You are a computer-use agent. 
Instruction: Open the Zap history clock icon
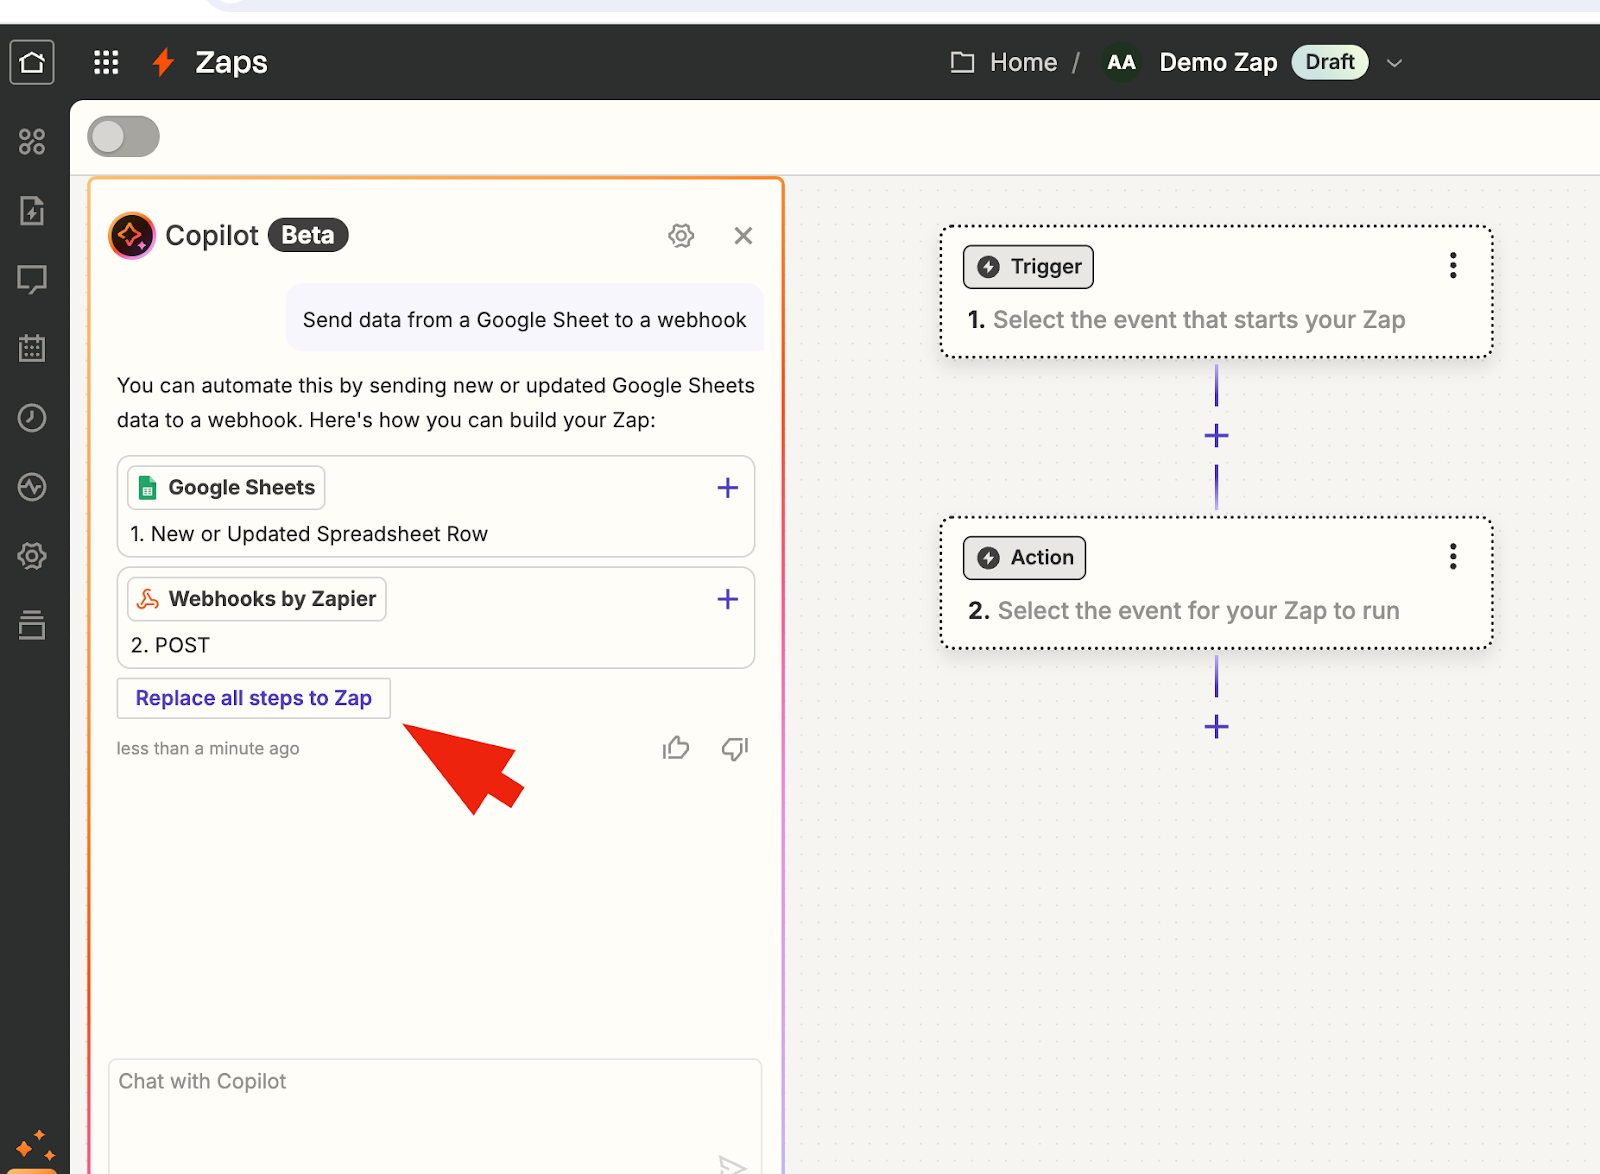point(32,417)
